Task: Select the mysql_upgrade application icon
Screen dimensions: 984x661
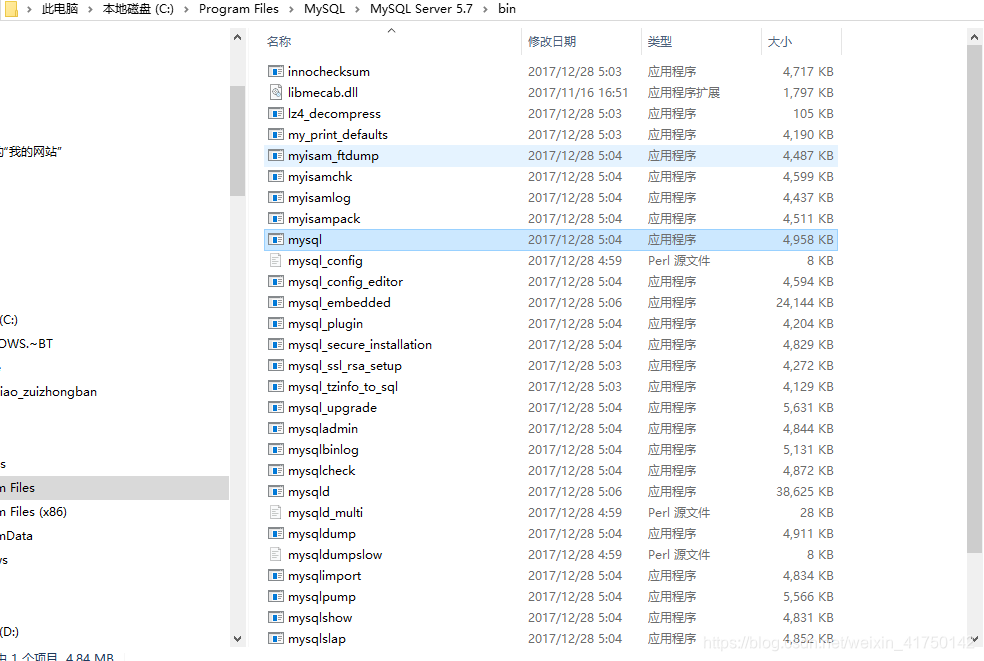Action: (275, 407)
